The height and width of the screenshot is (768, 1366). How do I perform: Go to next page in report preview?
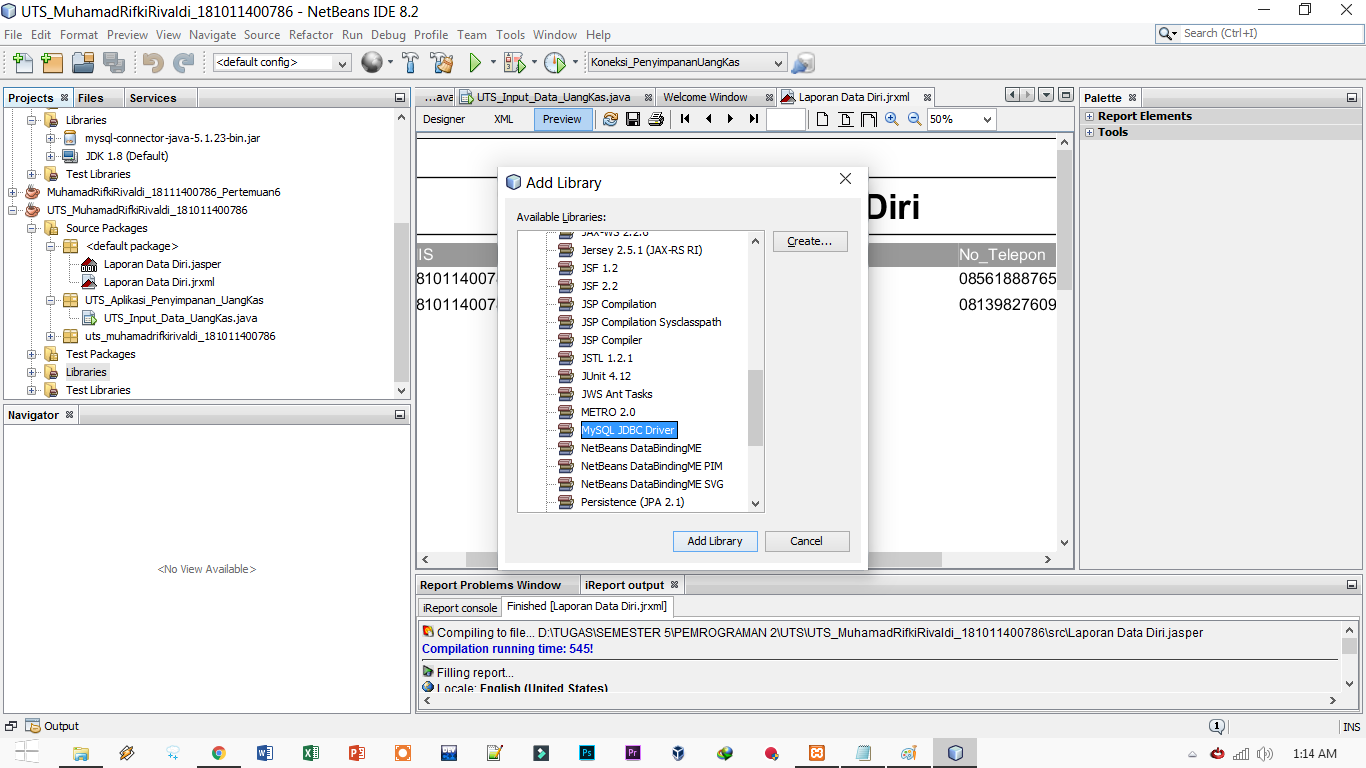point(731,119)
